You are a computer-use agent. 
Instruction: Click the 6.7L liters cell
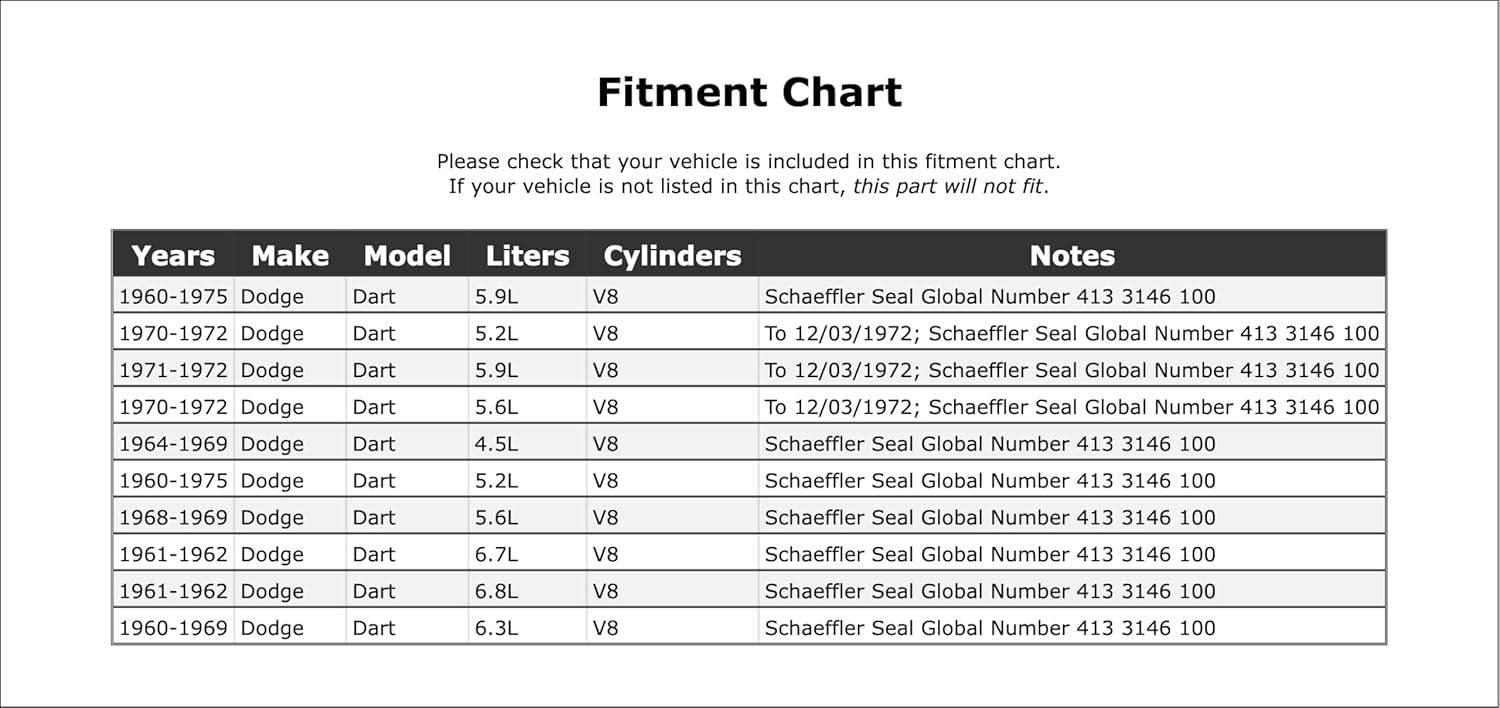pos(496,554)
